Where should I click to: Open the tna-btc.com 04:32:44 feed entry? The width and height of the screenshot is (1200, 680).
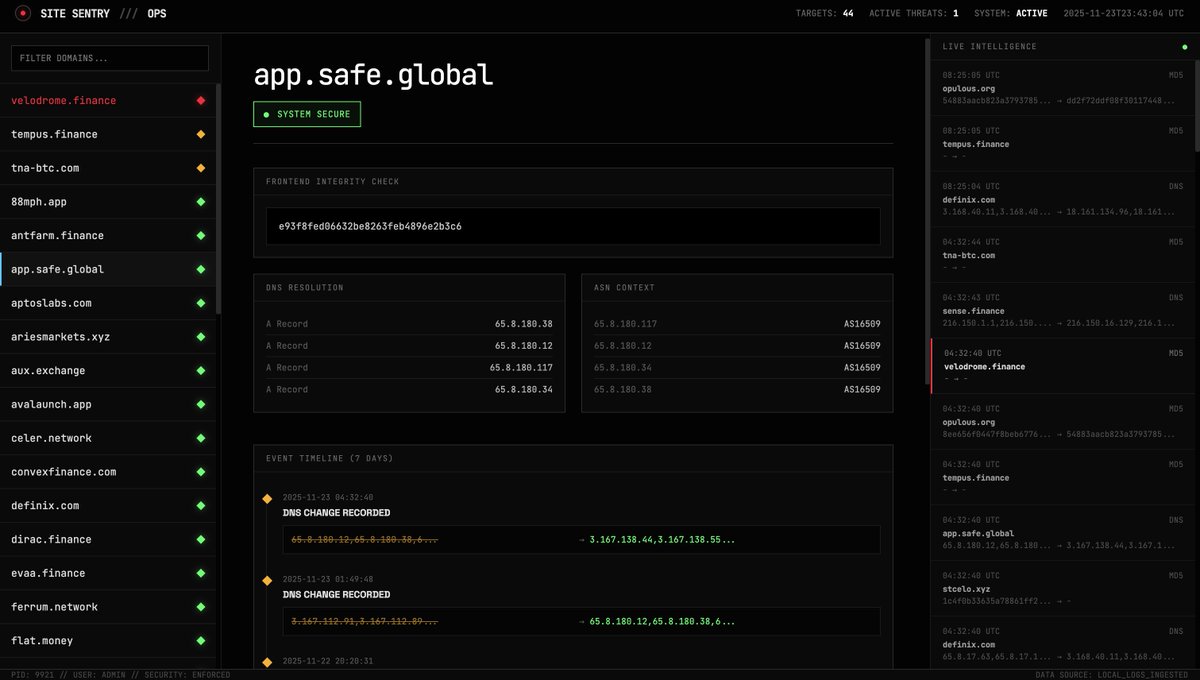[x=1062, y=255]
